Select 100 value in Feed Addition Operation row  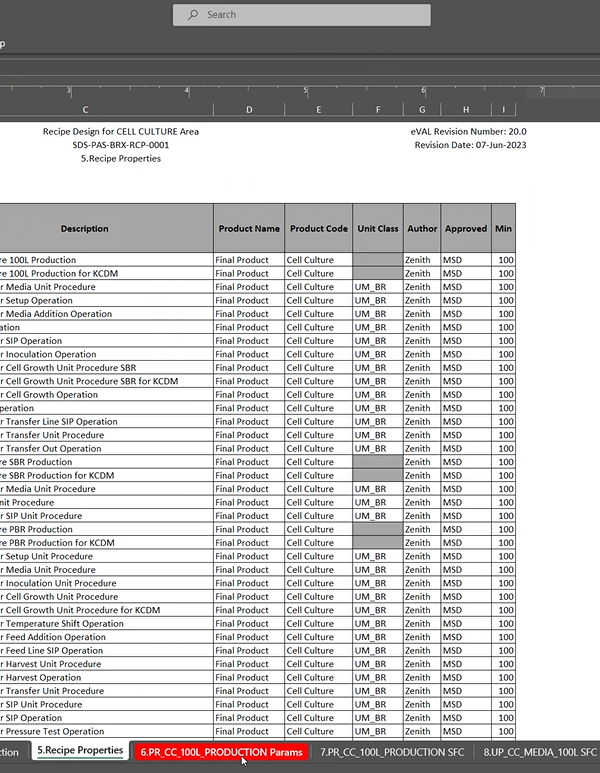click(x=503, y=637)
